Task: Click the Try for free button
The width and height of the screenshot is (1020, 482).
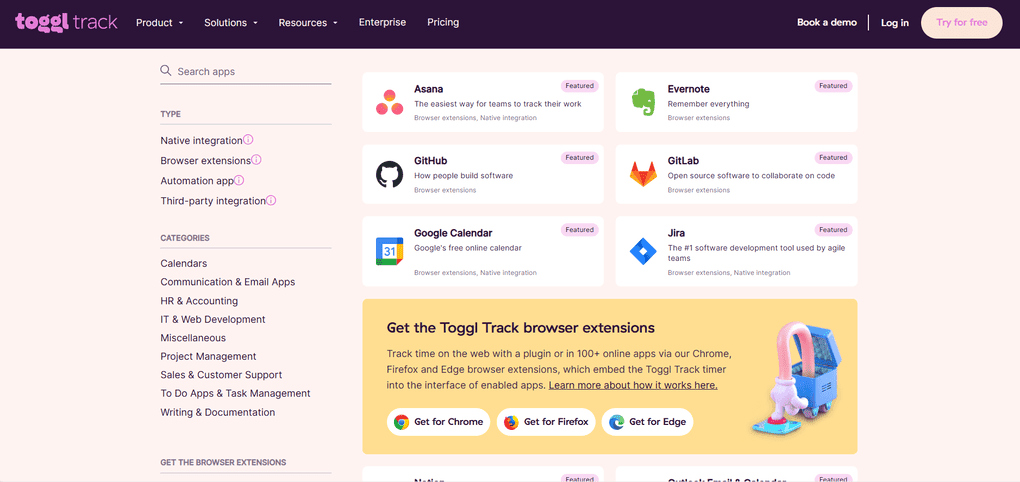Action: 961,23
